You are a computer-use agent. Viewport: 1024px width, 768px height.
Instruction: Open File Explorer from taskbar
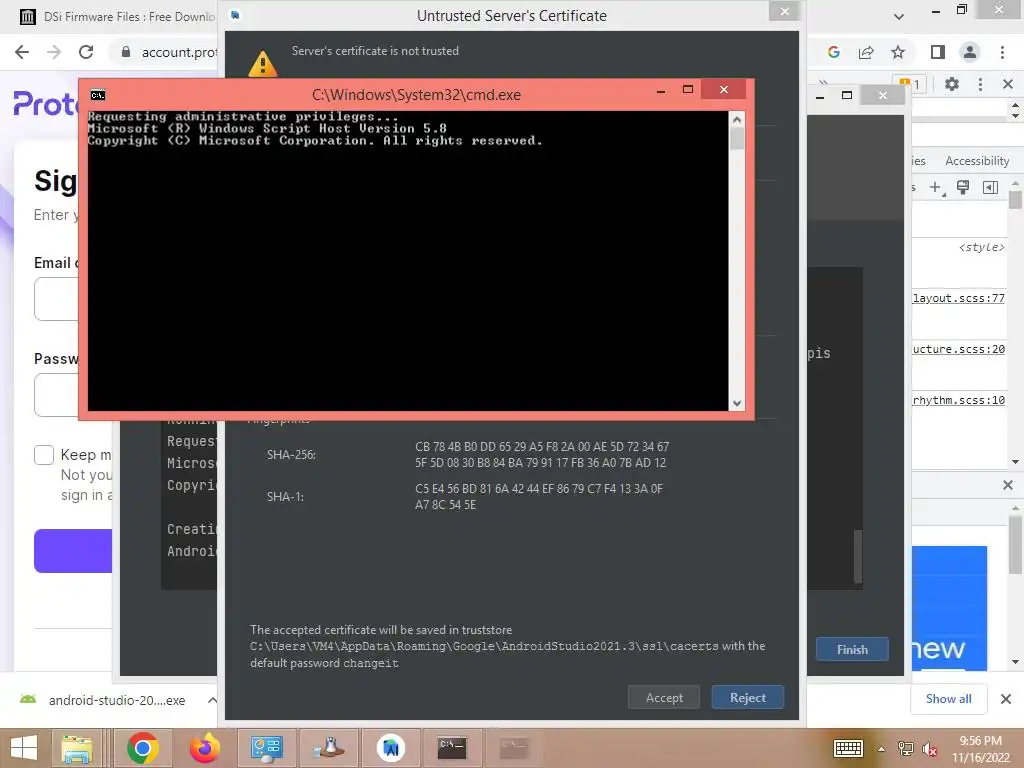tap(77, 748)
